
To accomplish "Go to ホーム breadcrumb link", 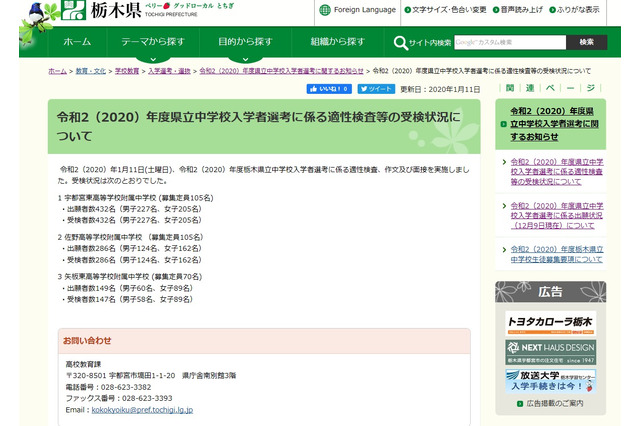I will coord(58,71).
